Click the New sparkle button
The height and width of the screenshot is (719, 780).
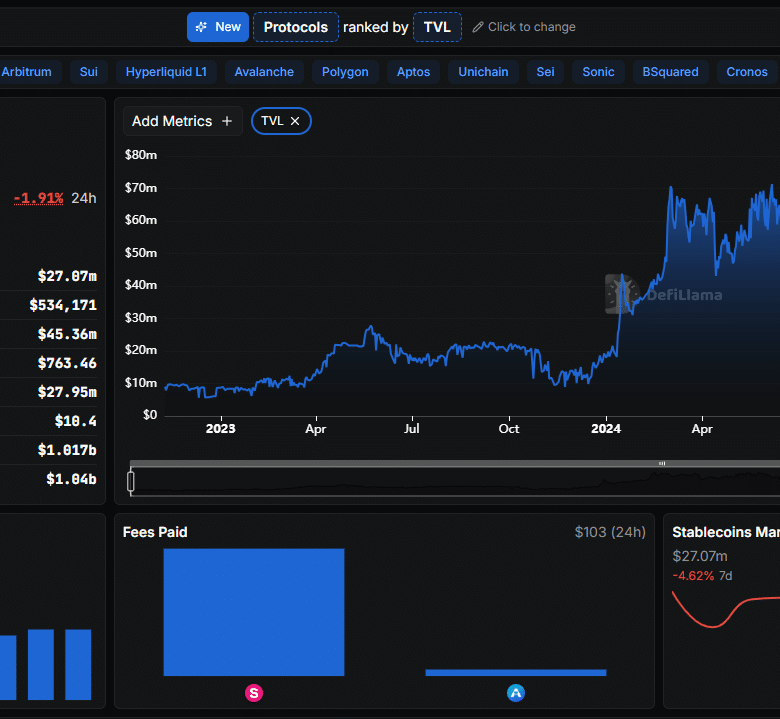click(x=218, y=27)
